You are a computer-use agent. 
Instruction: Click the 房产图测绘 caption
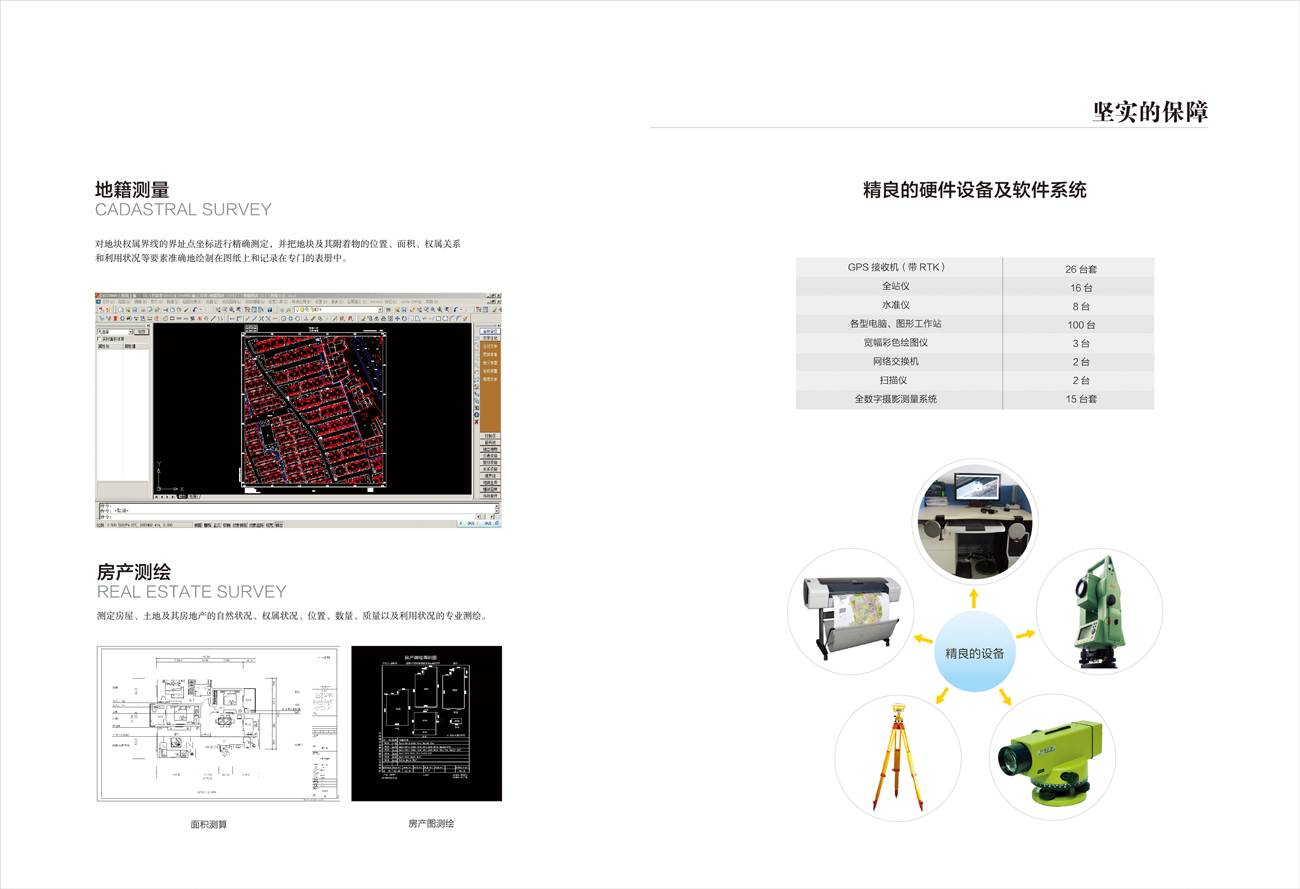(431, 823)
